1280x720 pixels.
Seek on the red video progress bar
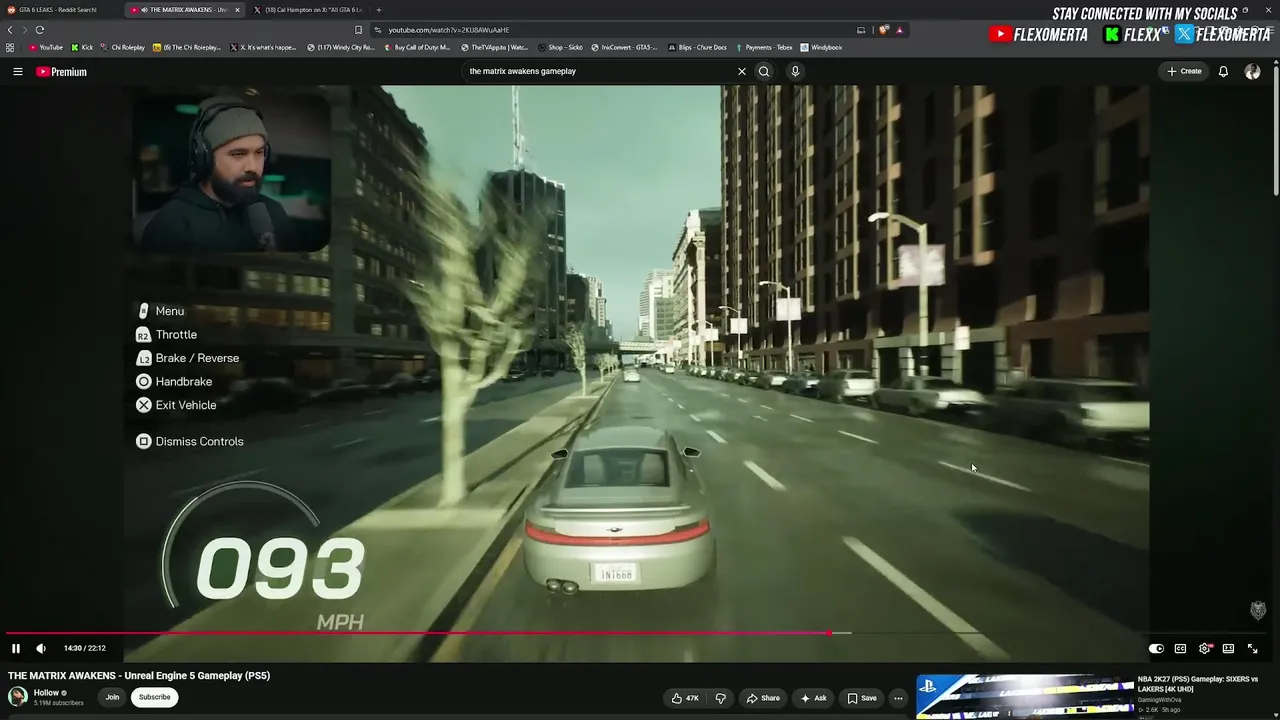click(x=418, y=633)
